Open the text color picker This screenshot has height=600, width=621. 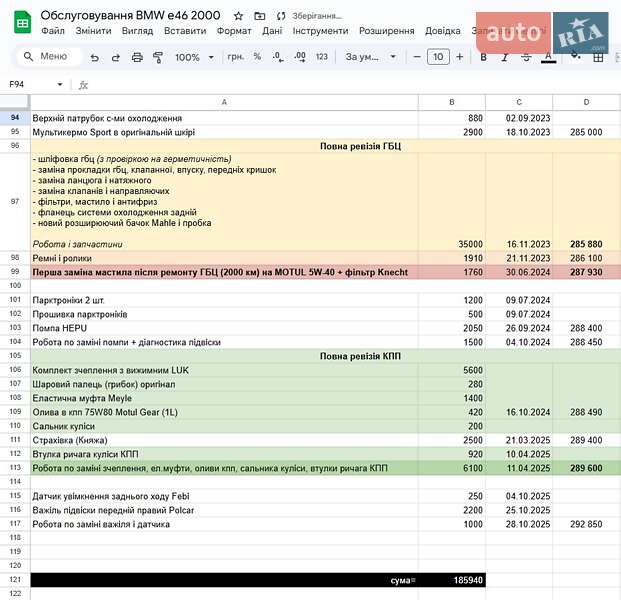click(548, 57)
